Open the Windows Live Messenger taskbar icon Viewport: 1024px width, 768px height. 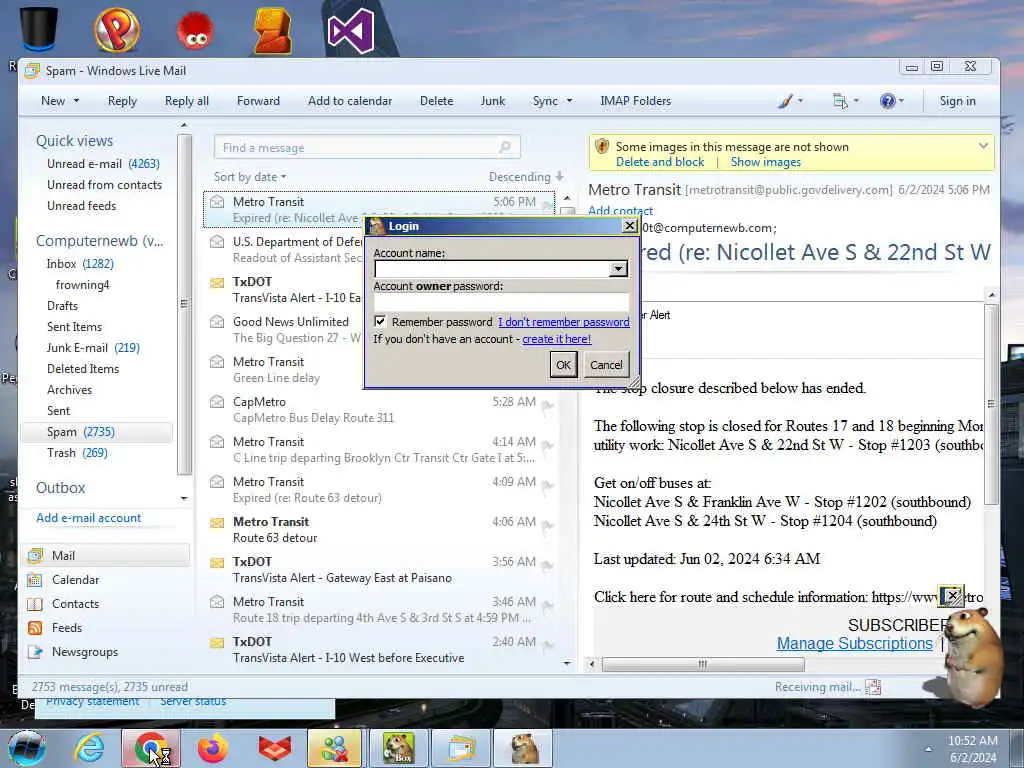pyautogui.click(x=334, y=748)
